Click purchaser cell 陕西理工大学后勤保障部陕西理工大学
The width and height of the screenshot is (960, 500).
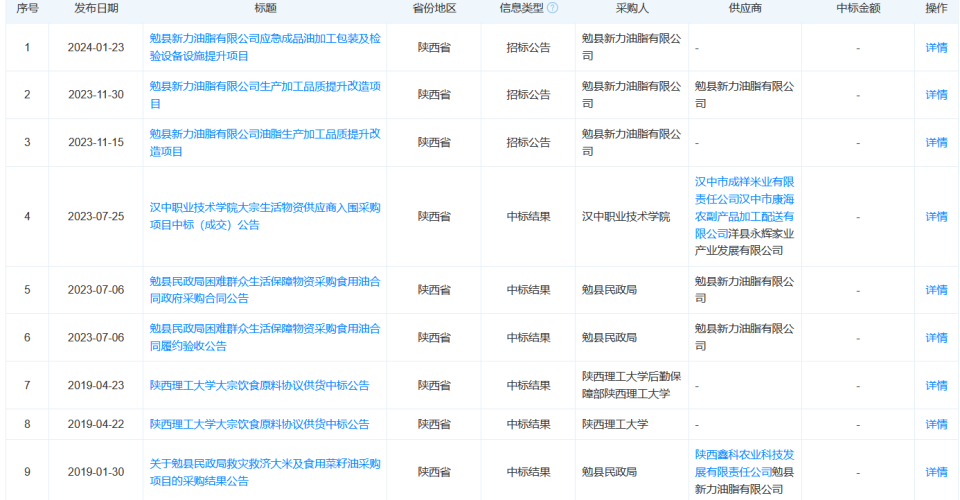tap(631, 385)
